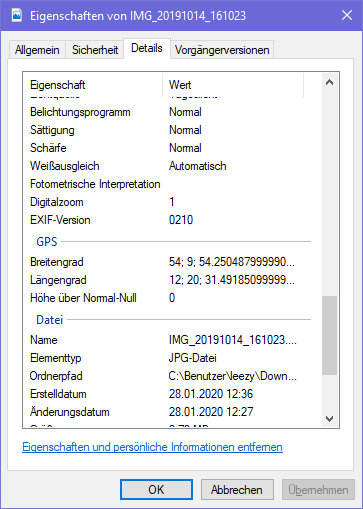Click the image file icon in title bar

(x=17, y=16)
